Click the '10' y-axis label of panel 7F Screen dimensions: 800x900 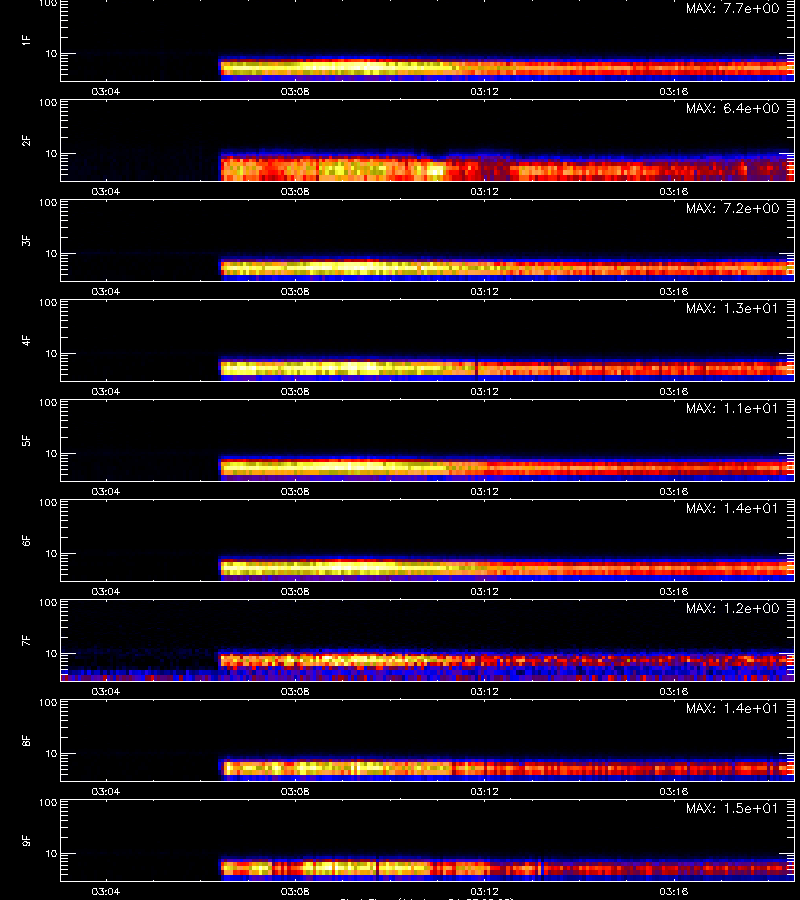tap(52, 653)
